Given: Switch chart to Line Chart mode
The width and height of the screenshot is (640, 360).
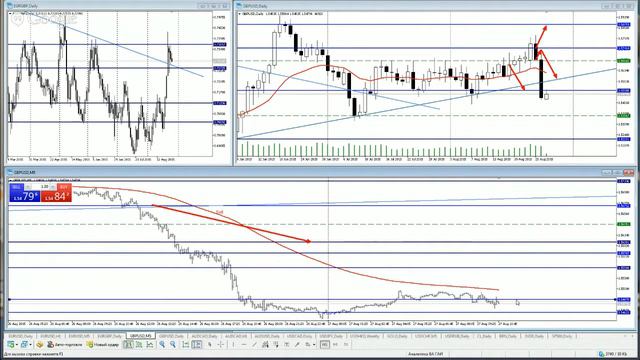Looking at the screenshot, I should [x=150, y=344].
